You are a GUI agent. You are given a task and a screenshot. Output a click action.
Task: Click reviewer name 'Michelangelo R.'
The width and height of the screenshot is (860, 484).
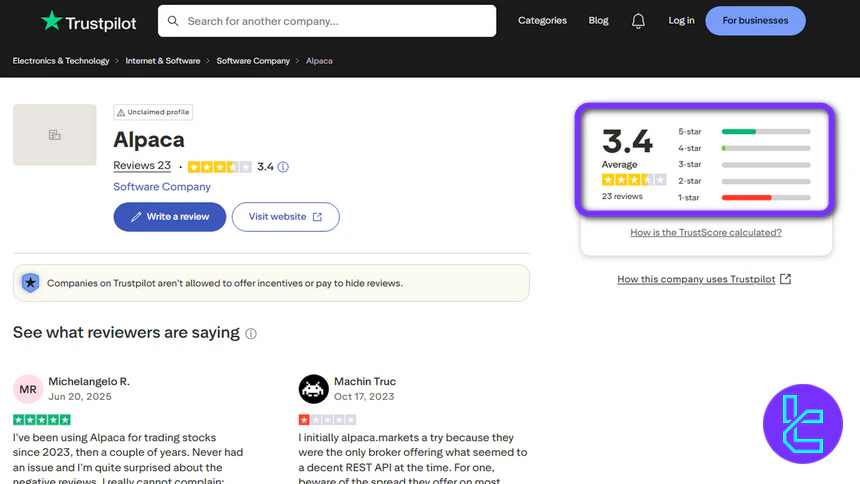pos(89,381)
